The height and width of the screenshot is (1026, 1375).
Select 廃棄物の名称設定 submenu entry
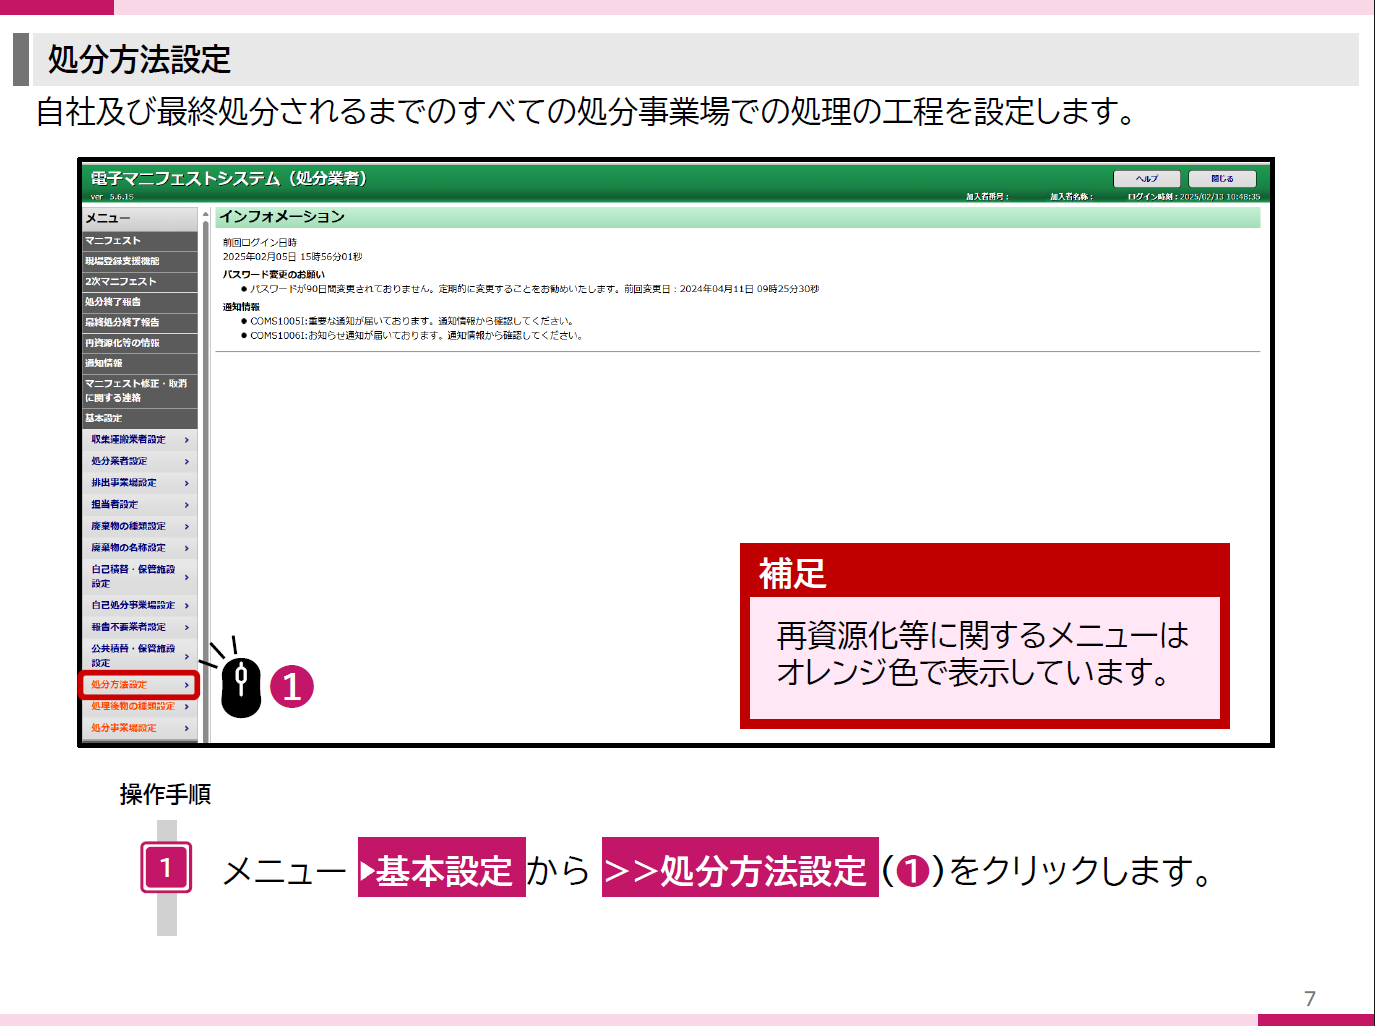[x=140, y=548]
